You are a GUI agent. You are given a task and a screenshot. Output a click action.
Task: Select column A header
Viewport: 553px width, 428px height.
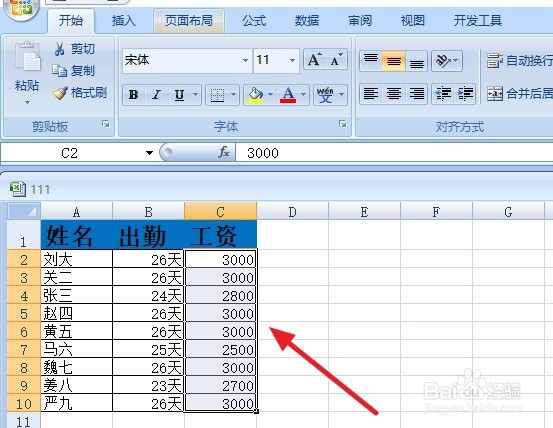[77, 212]
